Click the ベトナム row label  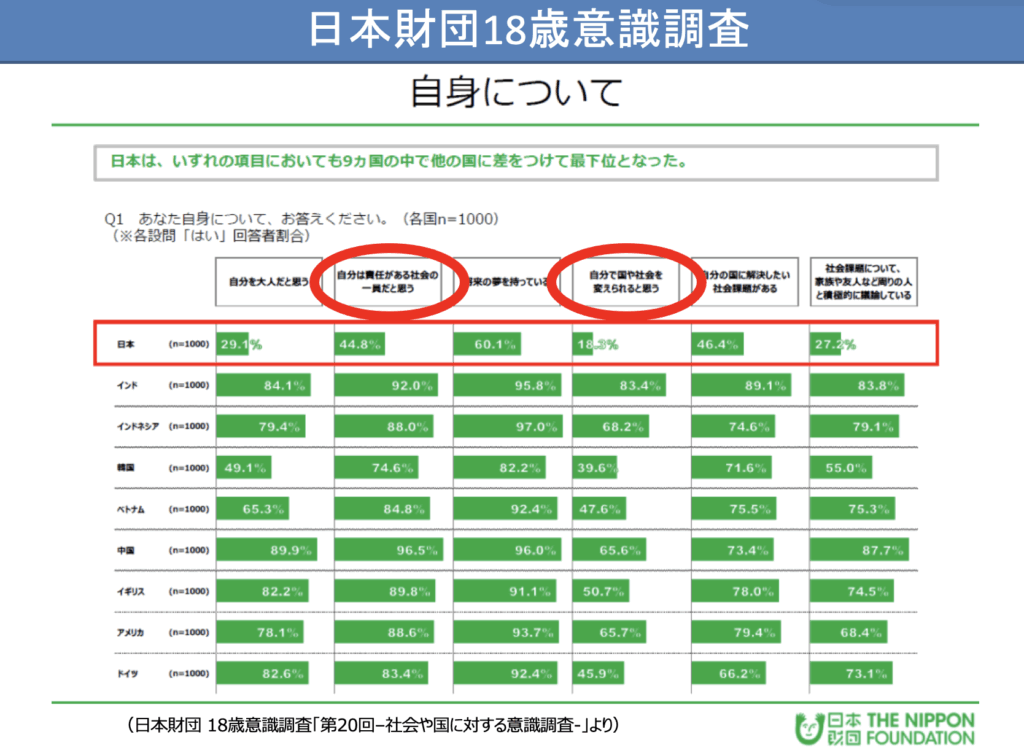(x=131, y=509)
